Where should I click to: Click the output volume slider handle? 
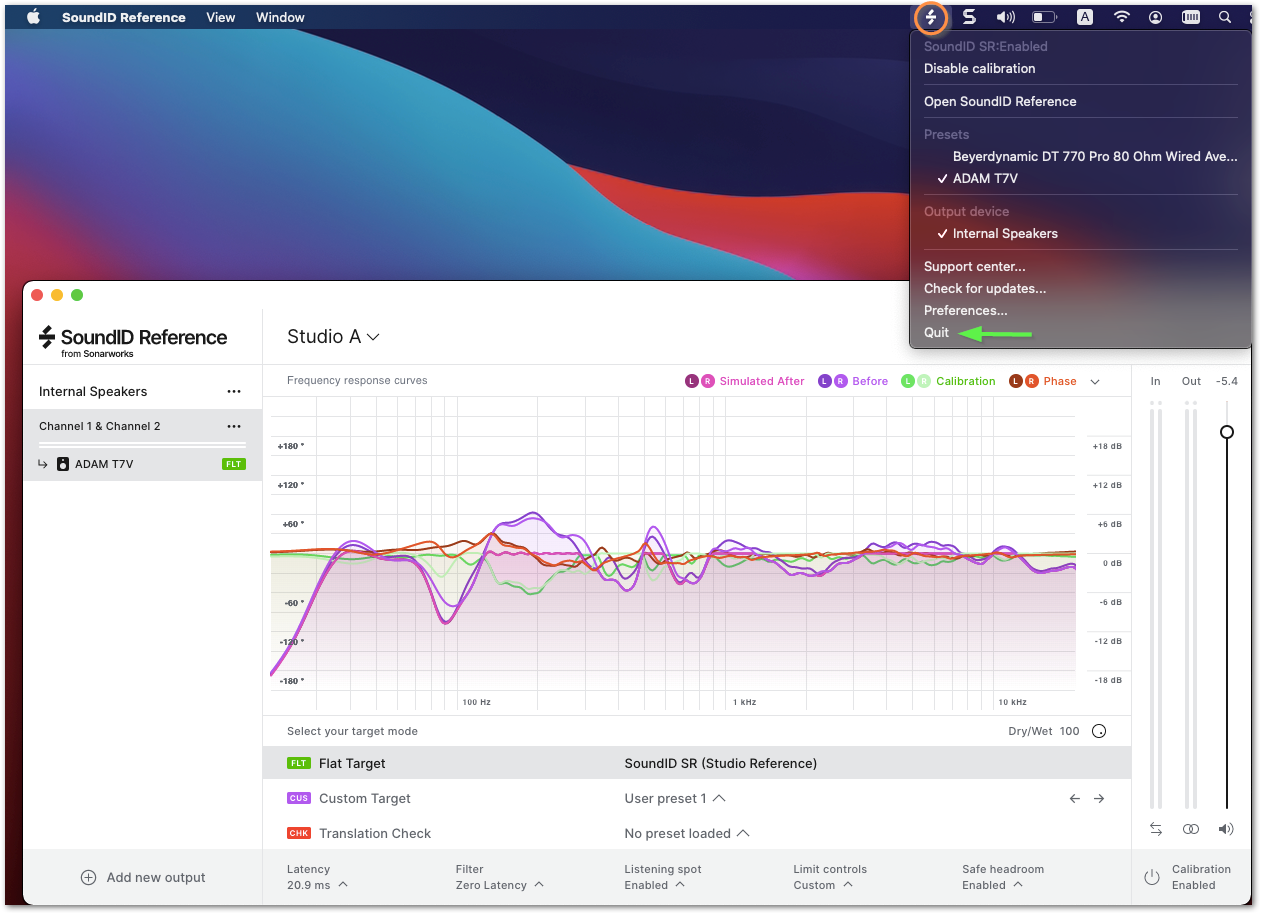[1227, 432]
